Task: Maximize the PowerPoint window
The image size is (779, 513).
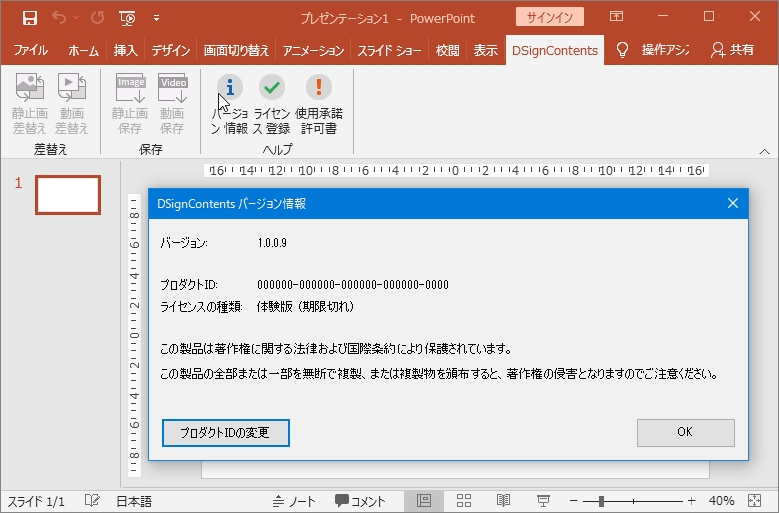Action: pos(709,16)
